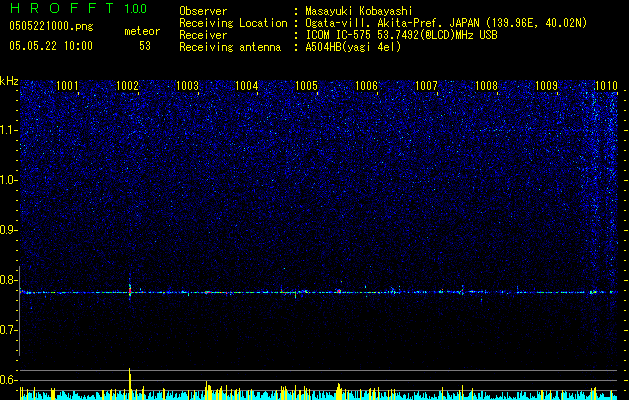Click the 1003 time marker
The width and height of the screenshot is (629, 400).
tap(187, 86)
